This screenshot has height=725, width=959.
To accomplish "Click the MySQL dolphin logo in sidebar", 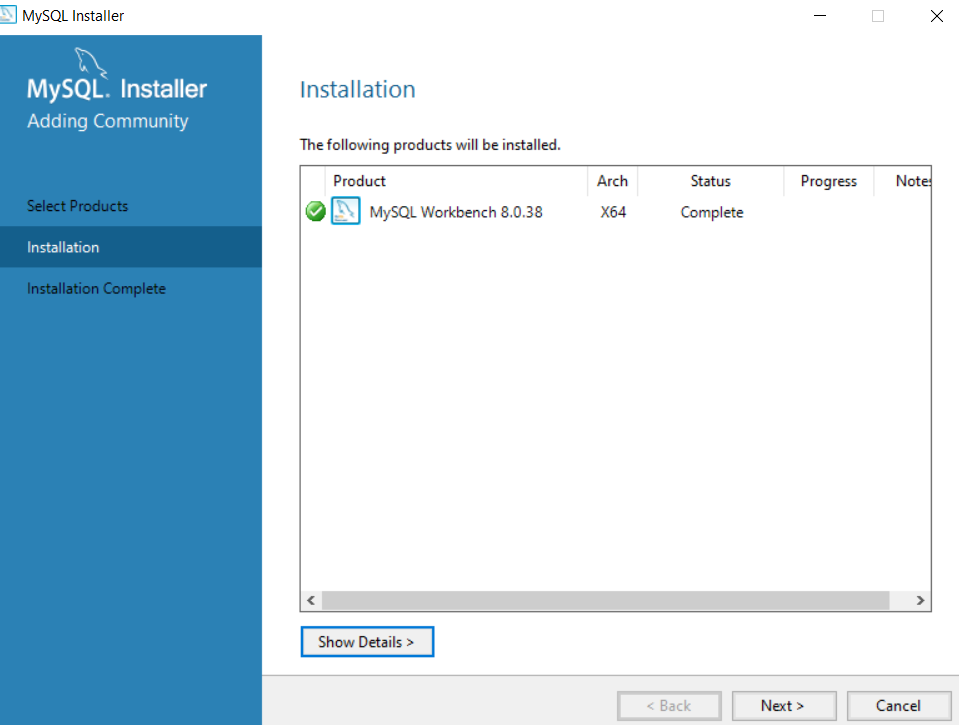I will click(x=91, y=63).
